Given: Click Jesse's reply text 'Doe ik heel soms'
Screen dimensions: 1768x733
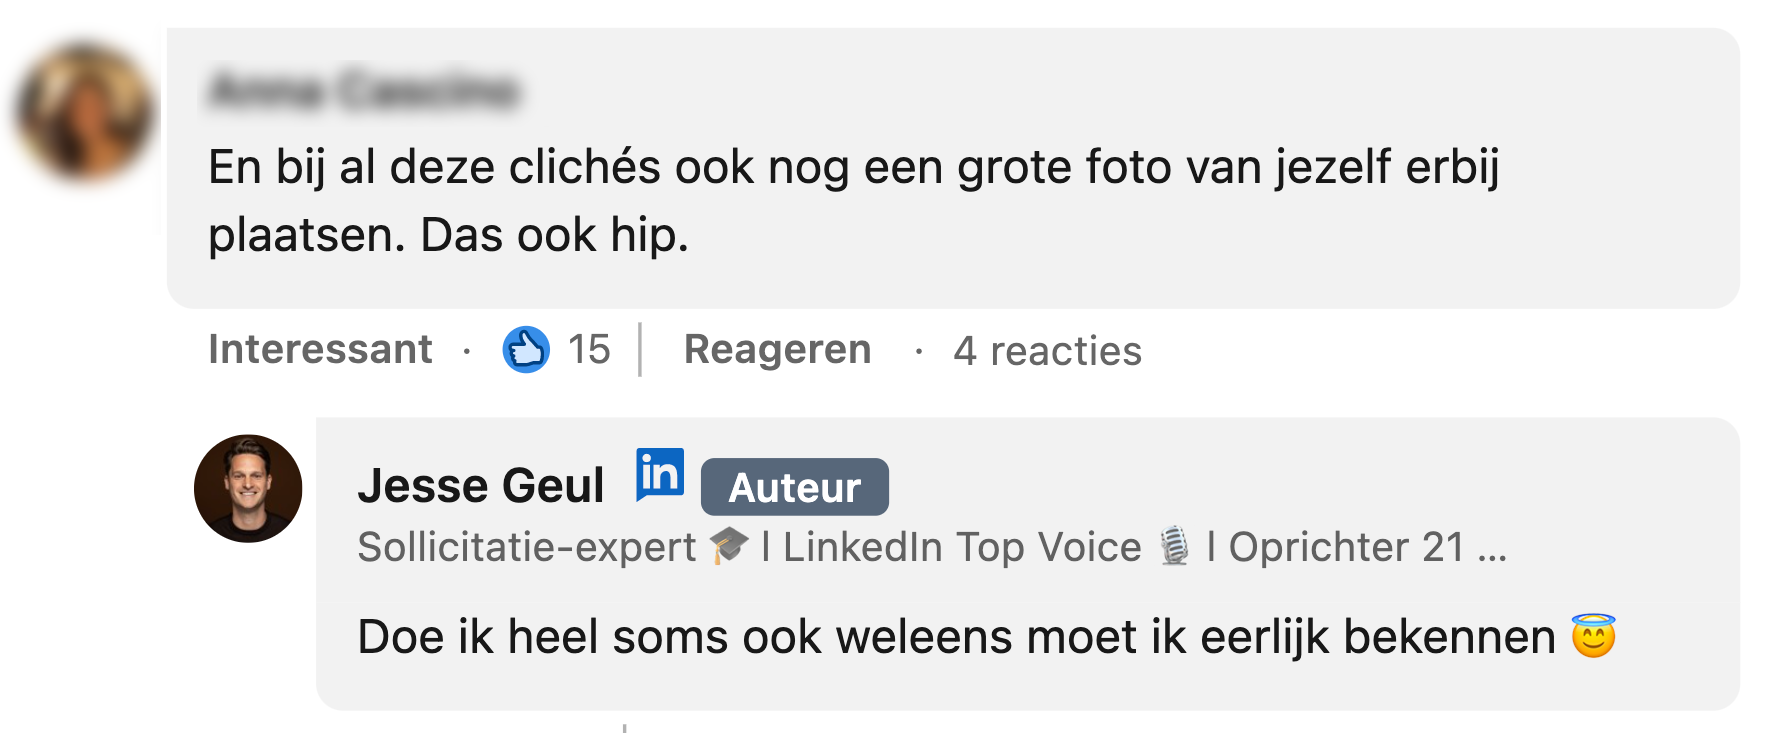Looking at the screenshot, I should point(956,637).
